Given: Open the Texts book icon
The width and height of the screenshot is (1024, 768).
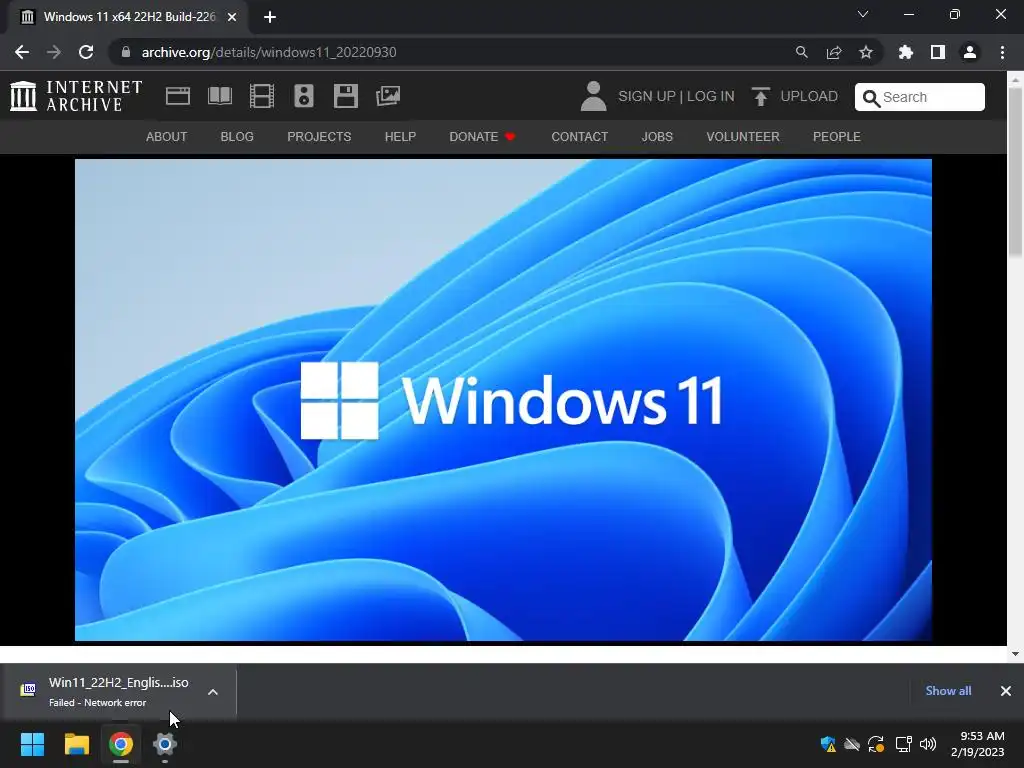Looking at the screenshot, I should [220, 96].
